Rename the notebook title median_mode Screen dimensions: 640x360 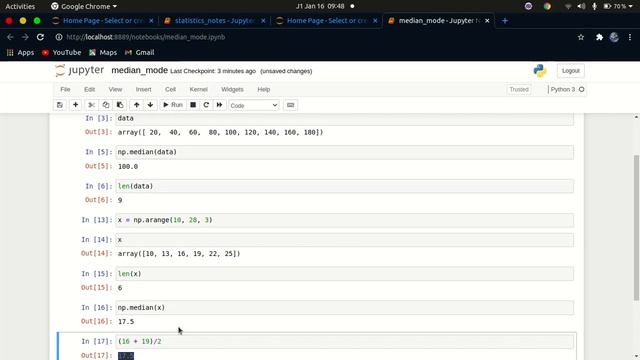[140, 70]
